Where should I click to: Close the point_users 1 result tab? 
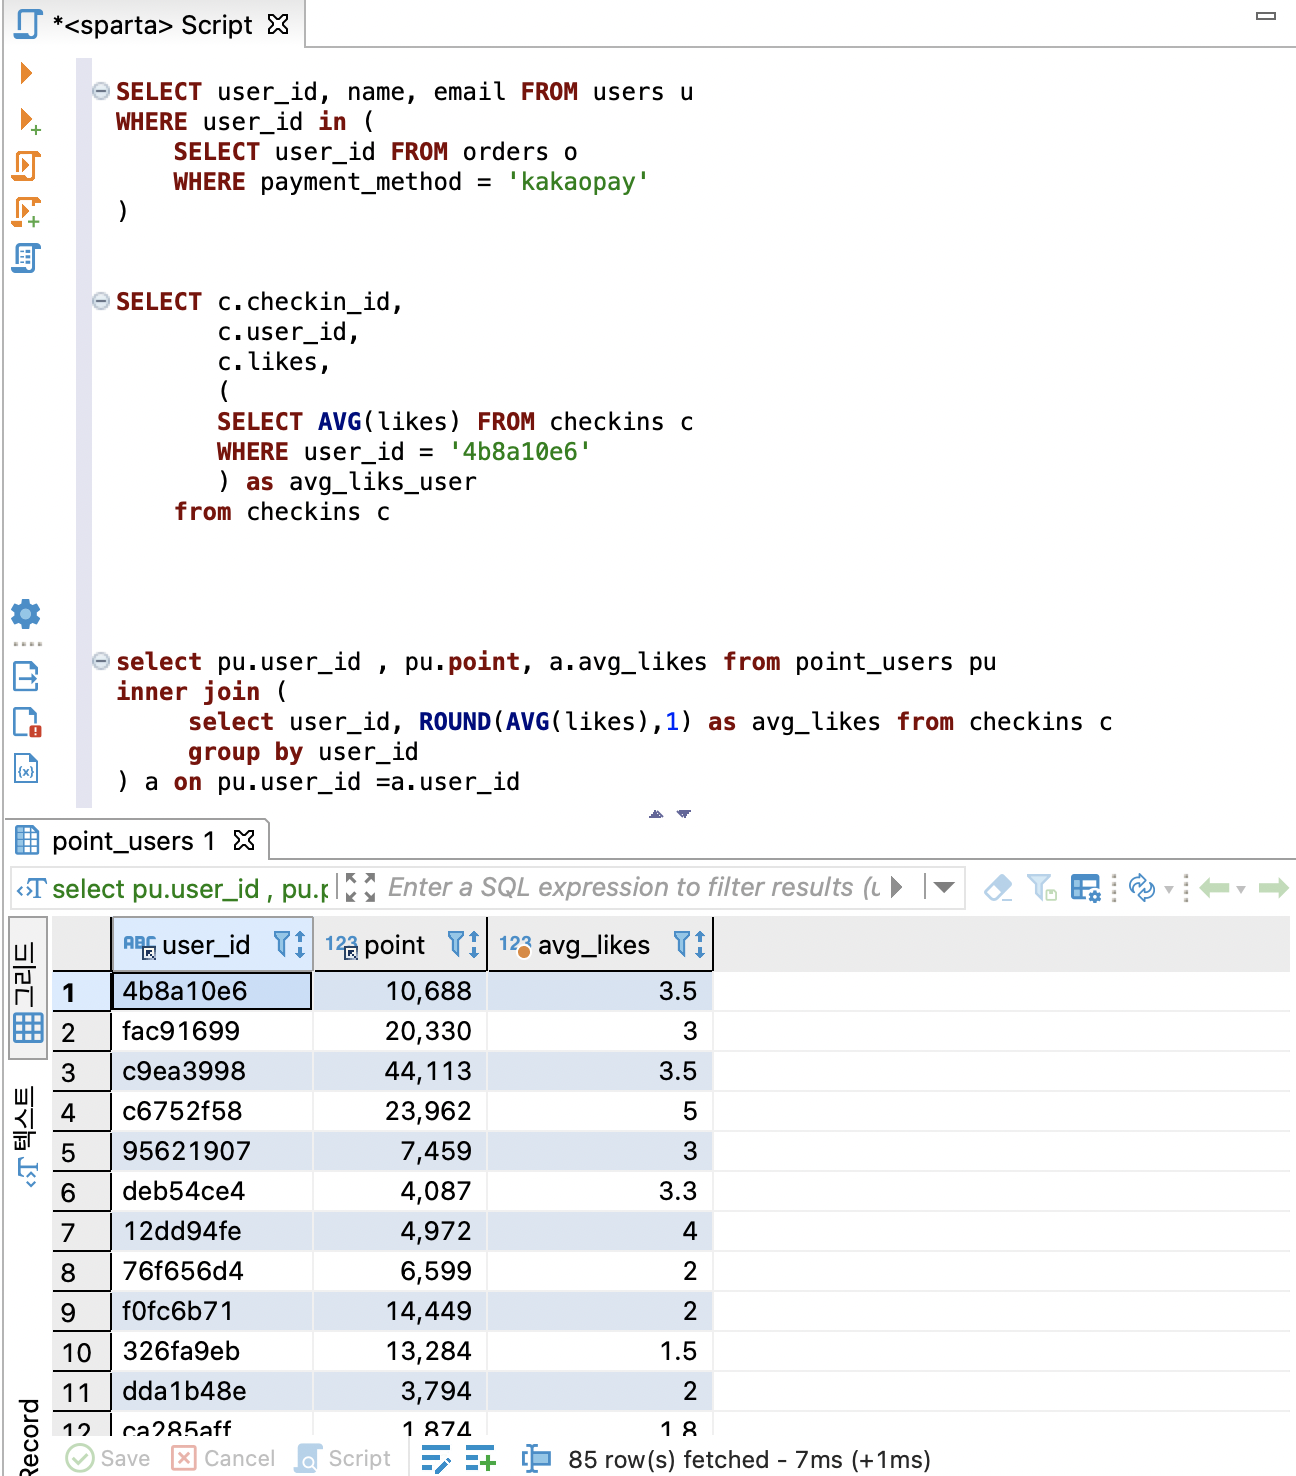[x=244, y=840]
